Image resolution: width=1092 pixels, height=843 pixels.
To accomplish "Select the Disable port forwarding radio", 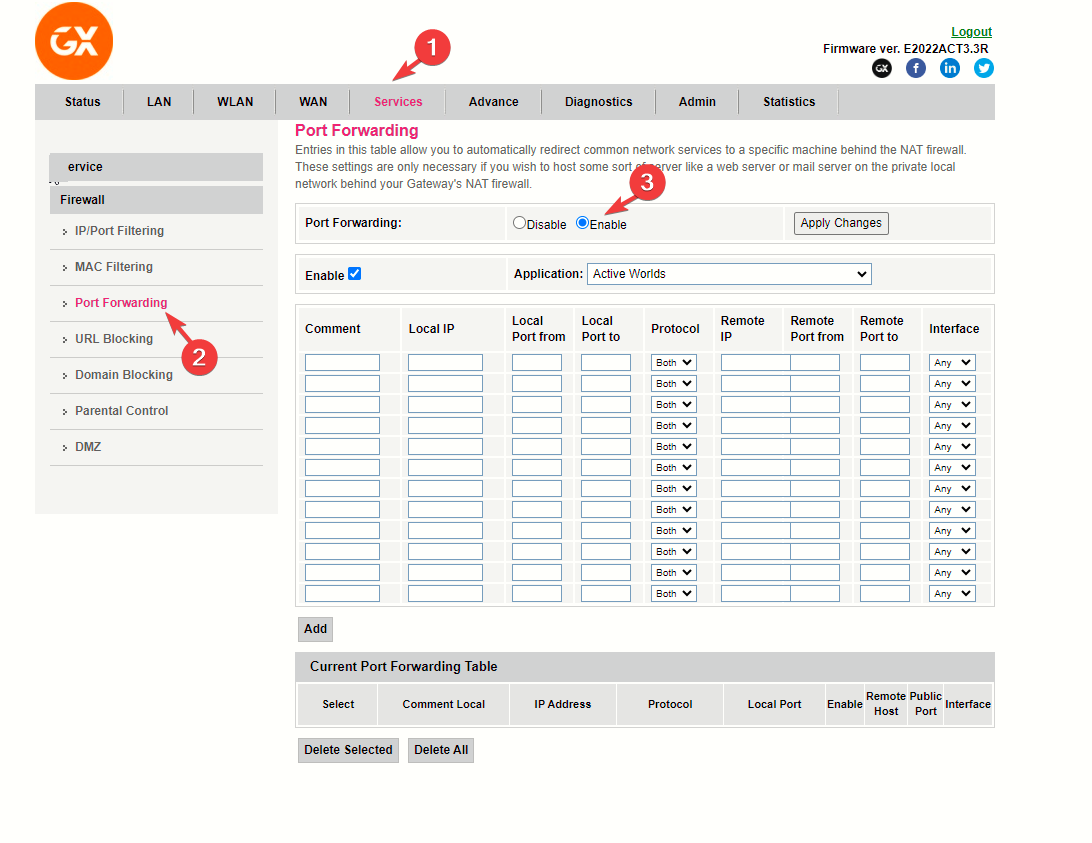I will (519, 223).
